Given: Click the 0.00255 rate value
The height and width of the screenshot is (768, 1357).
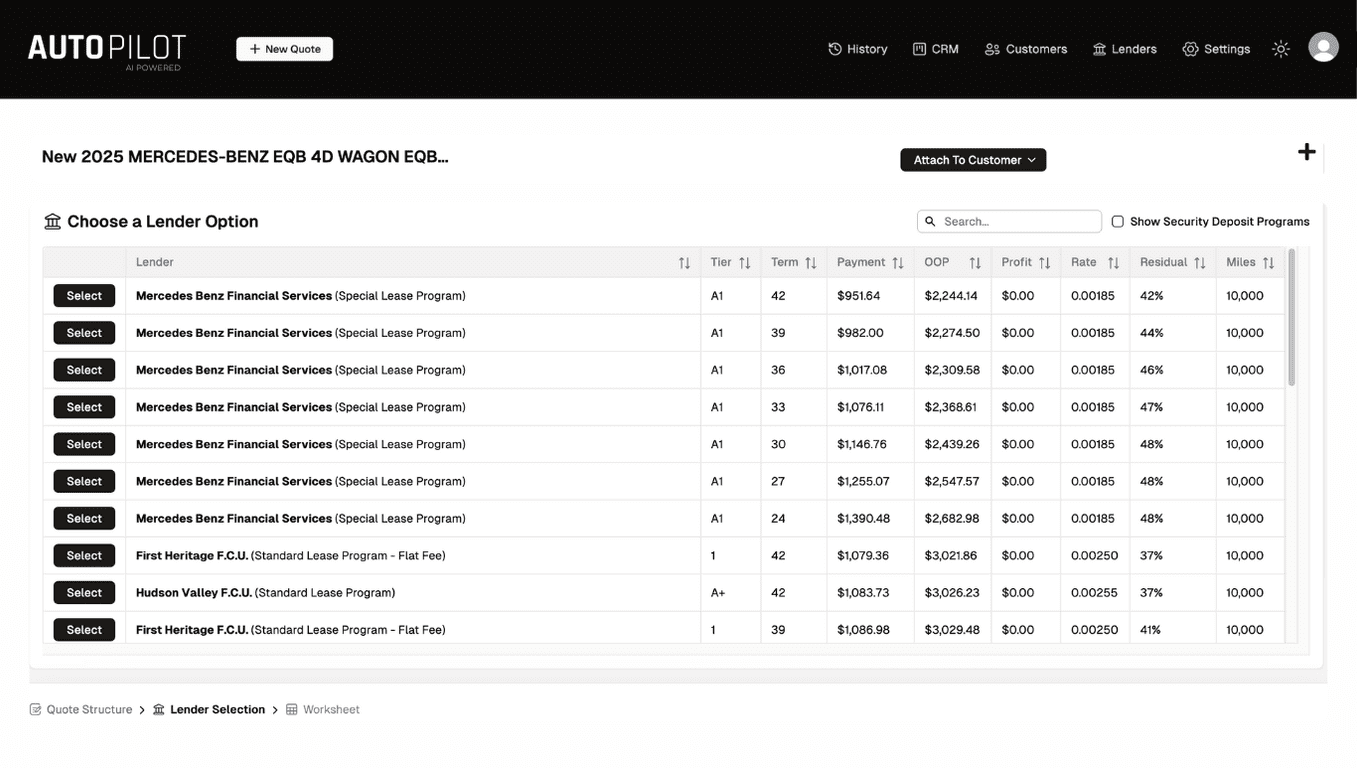Looking at the screenshot, I should tap(1095, 593).
